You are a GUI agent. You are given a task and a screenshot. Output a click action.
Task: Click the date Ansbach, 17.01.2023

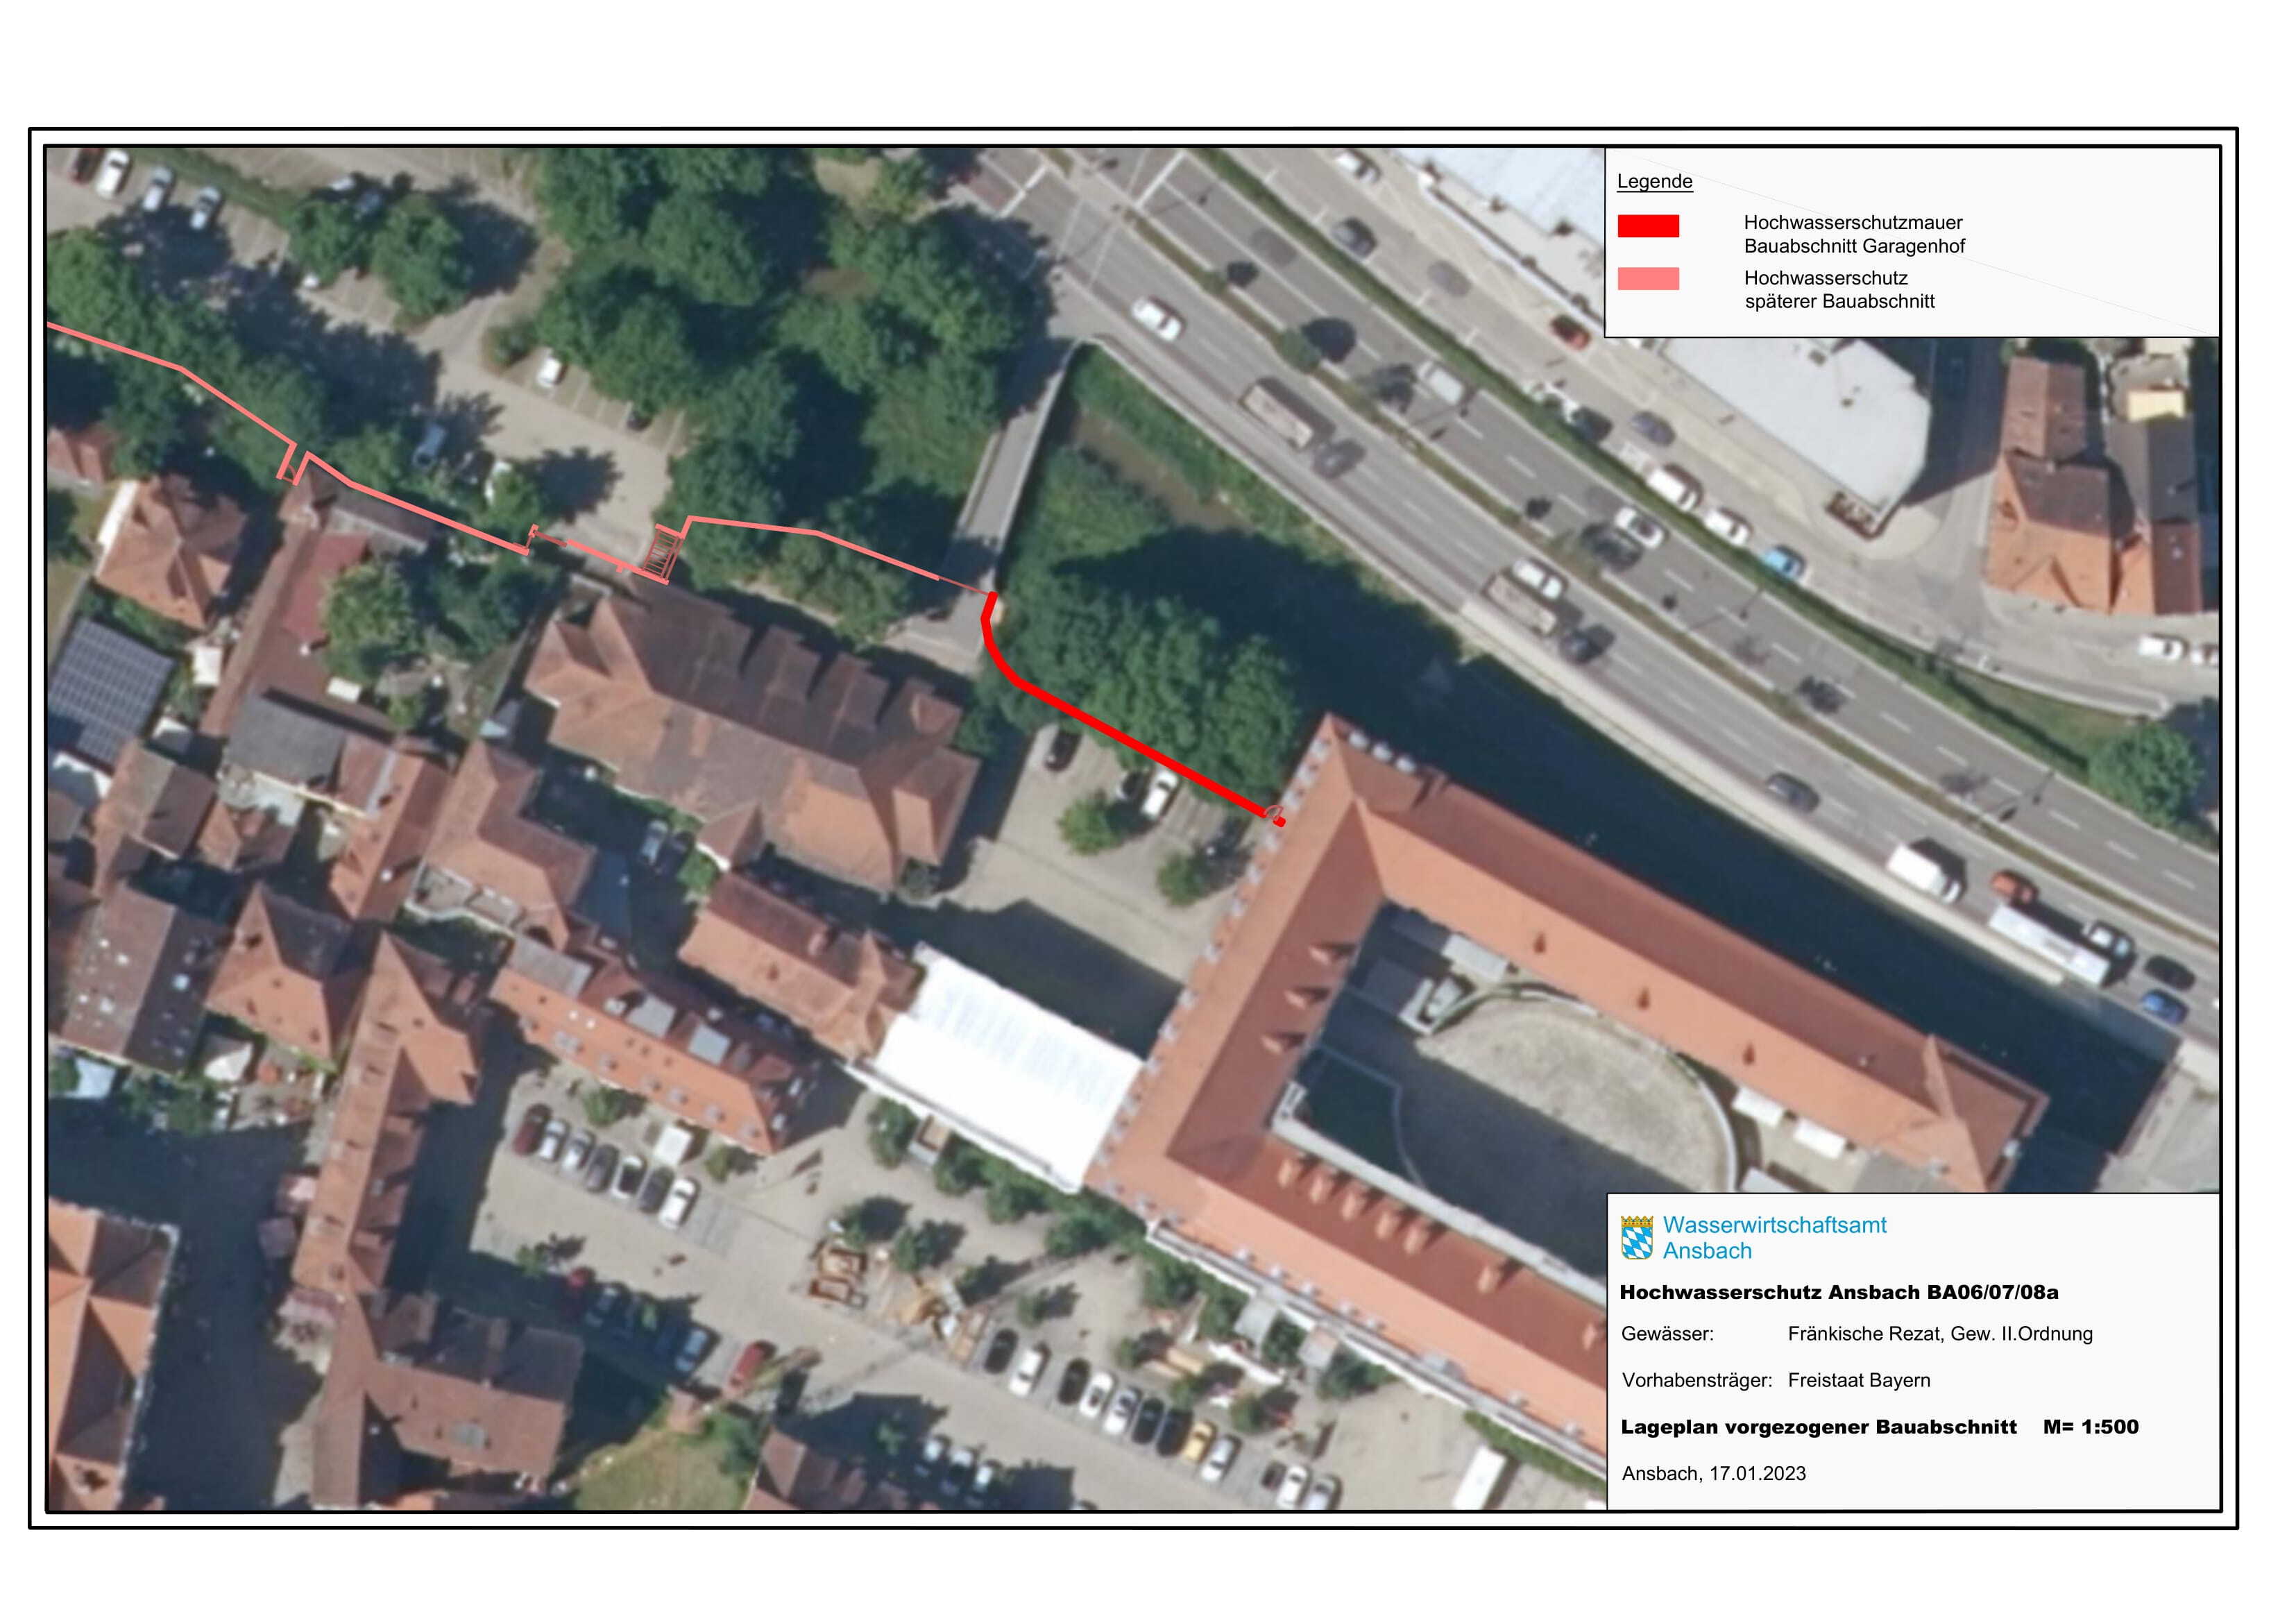[1713, 1473]
